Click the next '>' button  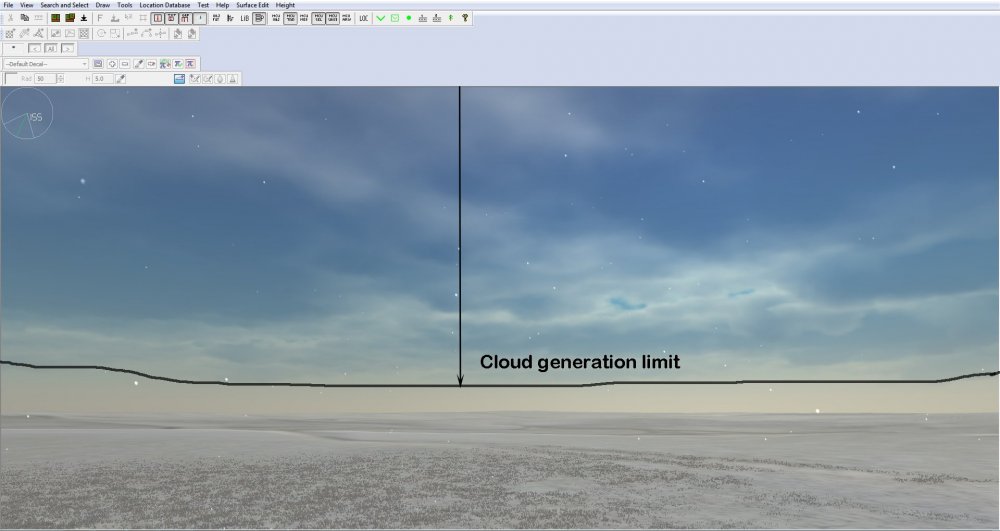pos(68,48)
